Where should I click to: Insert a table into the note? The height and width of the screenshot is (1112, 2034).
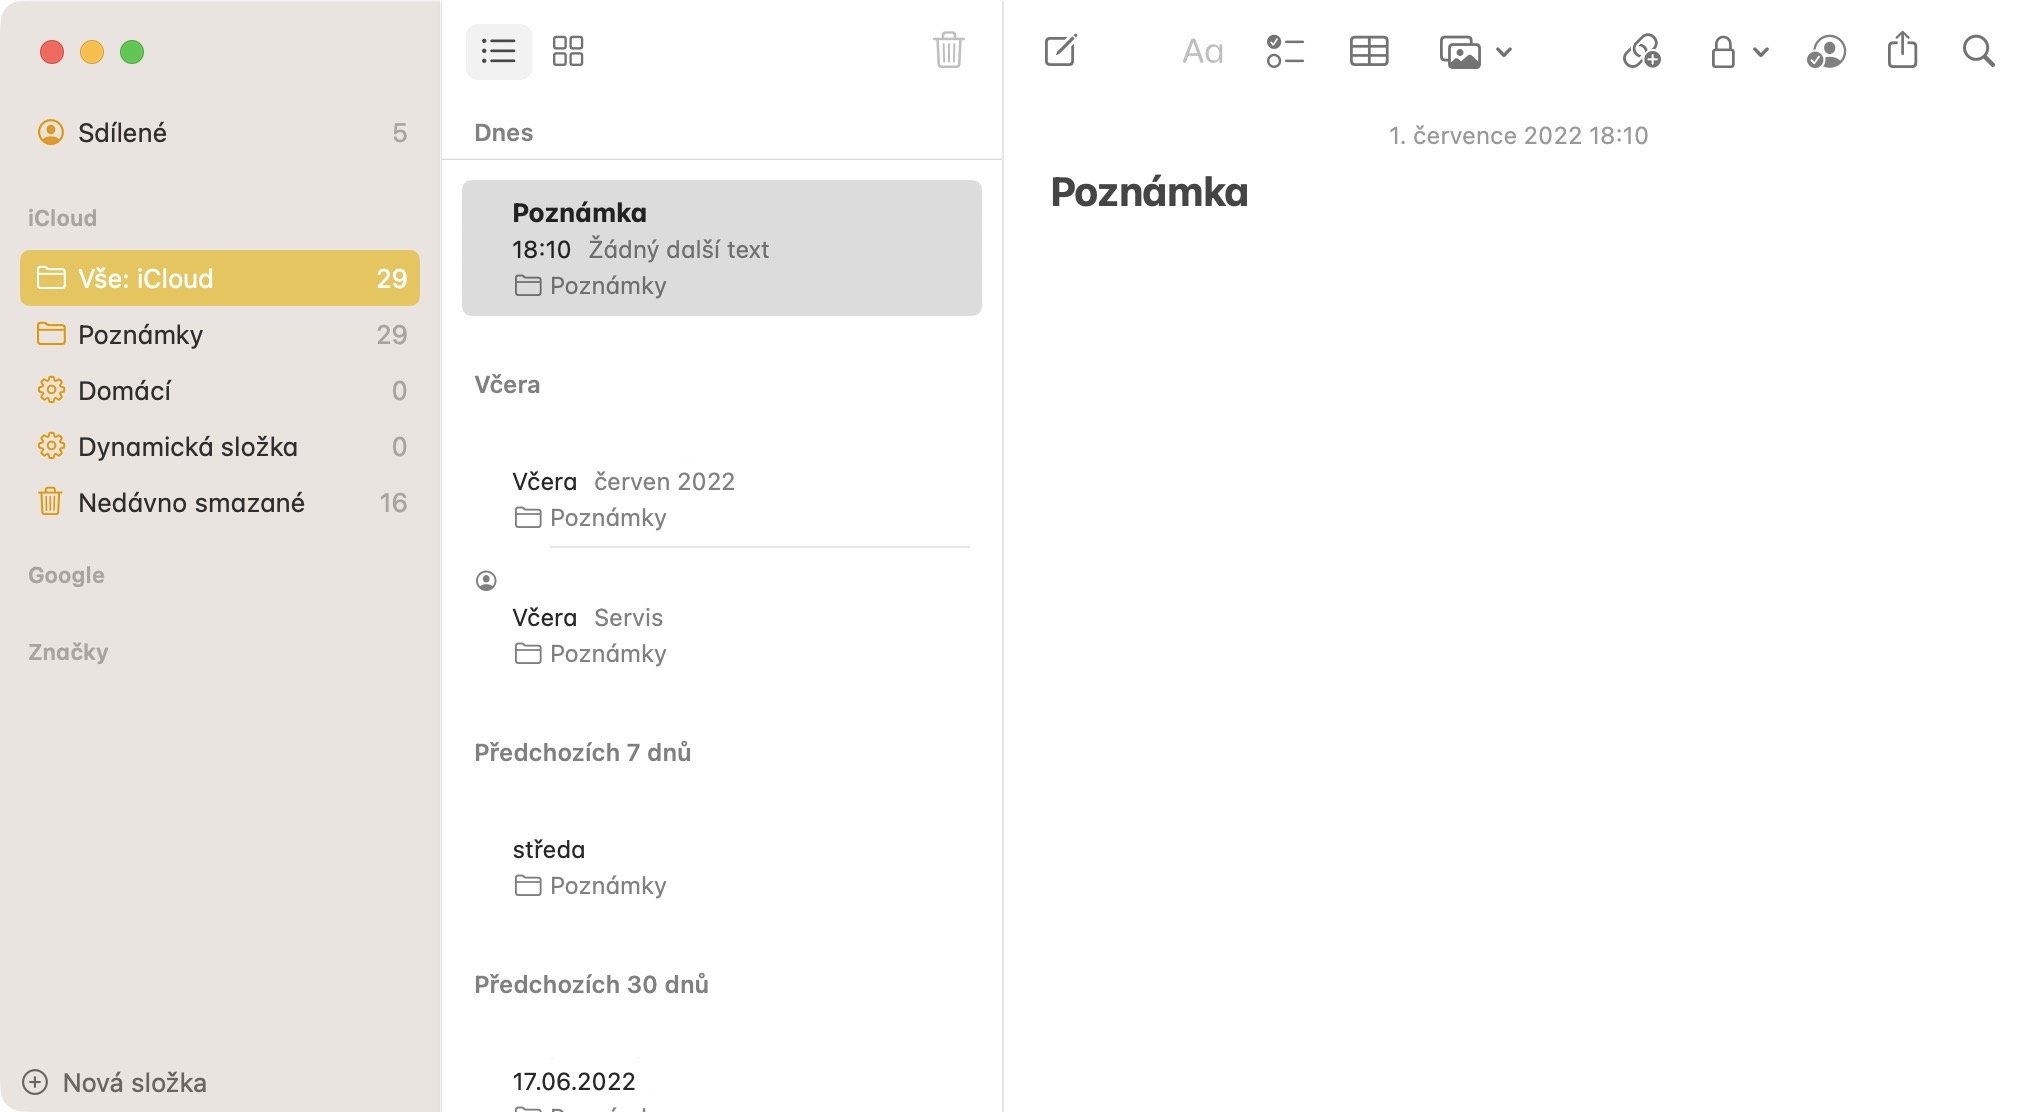tap(1368, 51)
